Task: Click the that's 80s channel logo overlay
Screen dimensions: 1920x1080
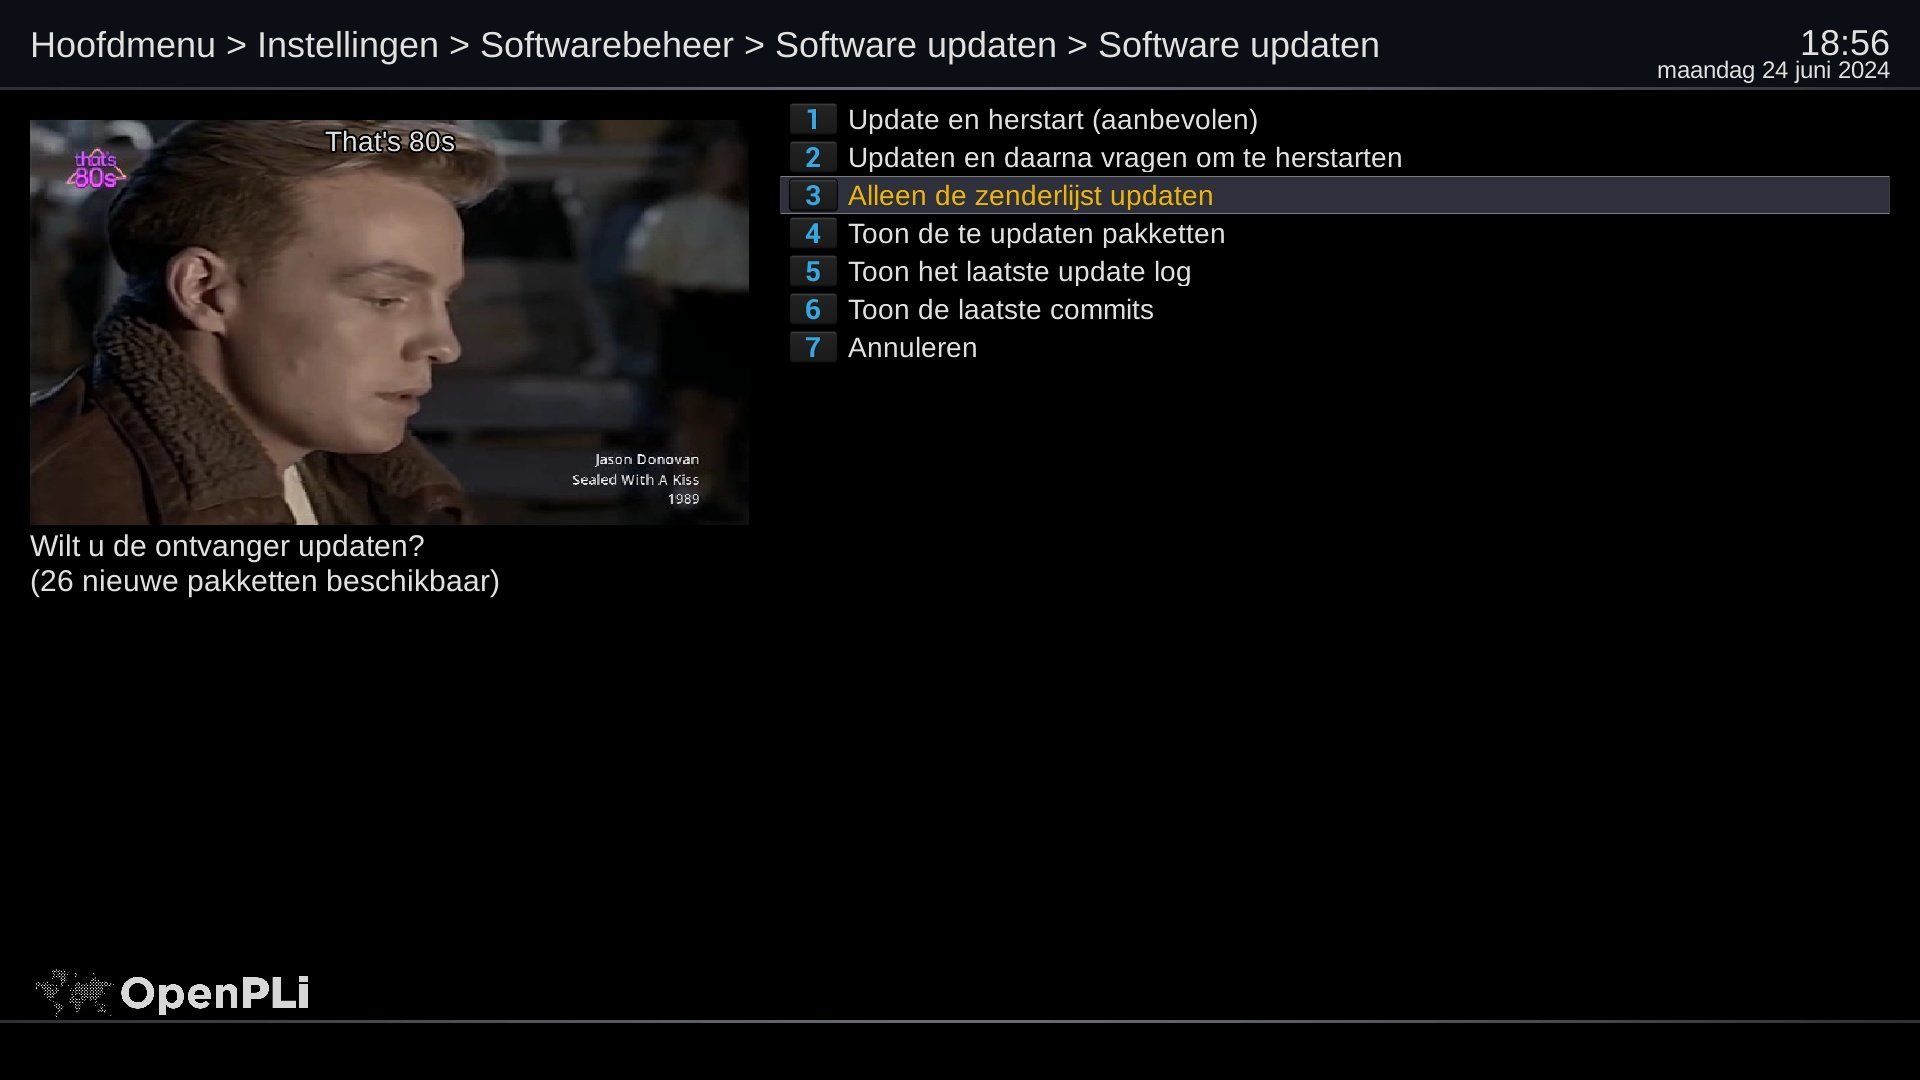Action: [96, 170]
